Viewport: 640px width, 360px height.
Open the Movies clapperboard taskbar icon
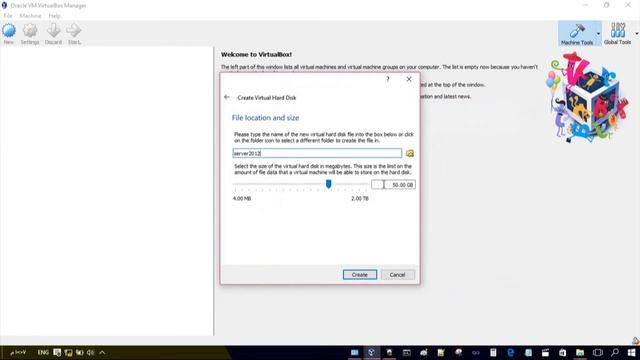pyautogui.click(x=545, y=352)
